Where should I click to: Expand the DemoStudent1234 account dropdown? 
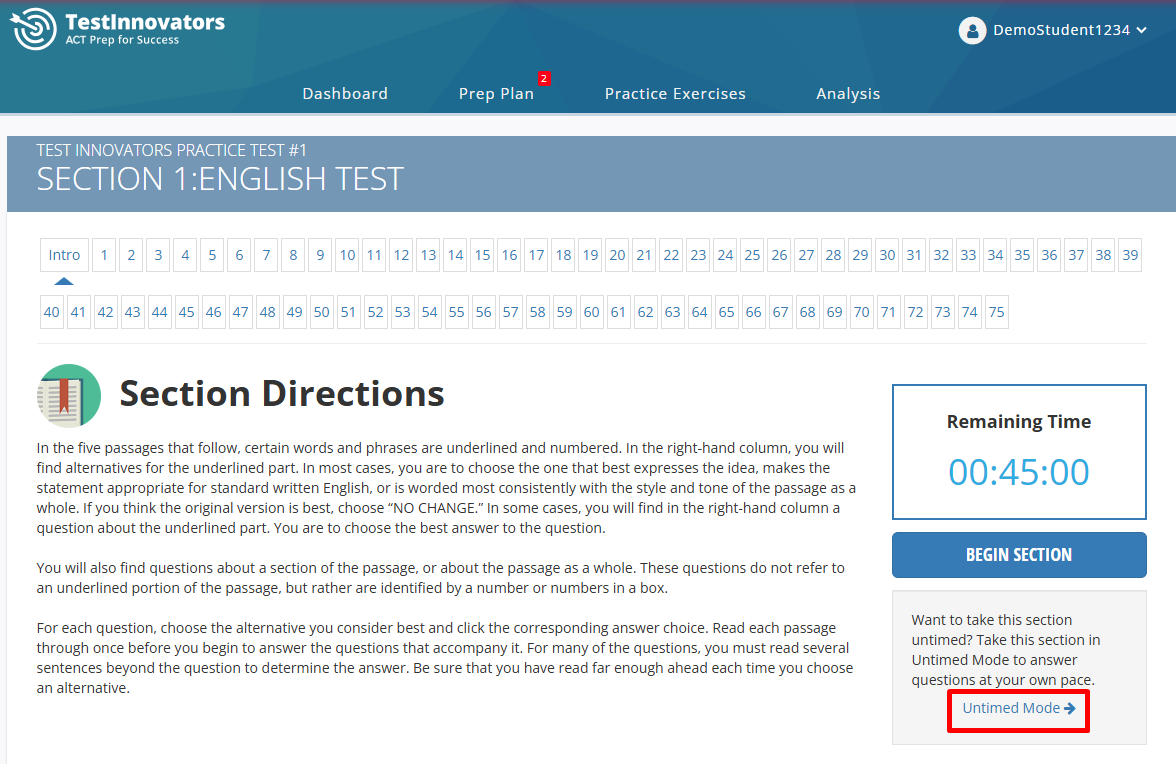pyautogui.click(x=1141, y=30)
